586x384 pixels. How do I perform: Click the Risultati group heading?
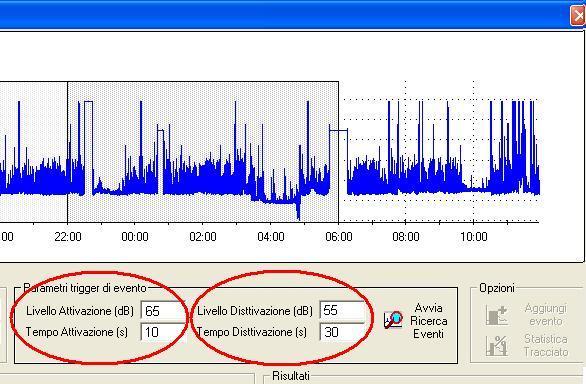point(291,376)
